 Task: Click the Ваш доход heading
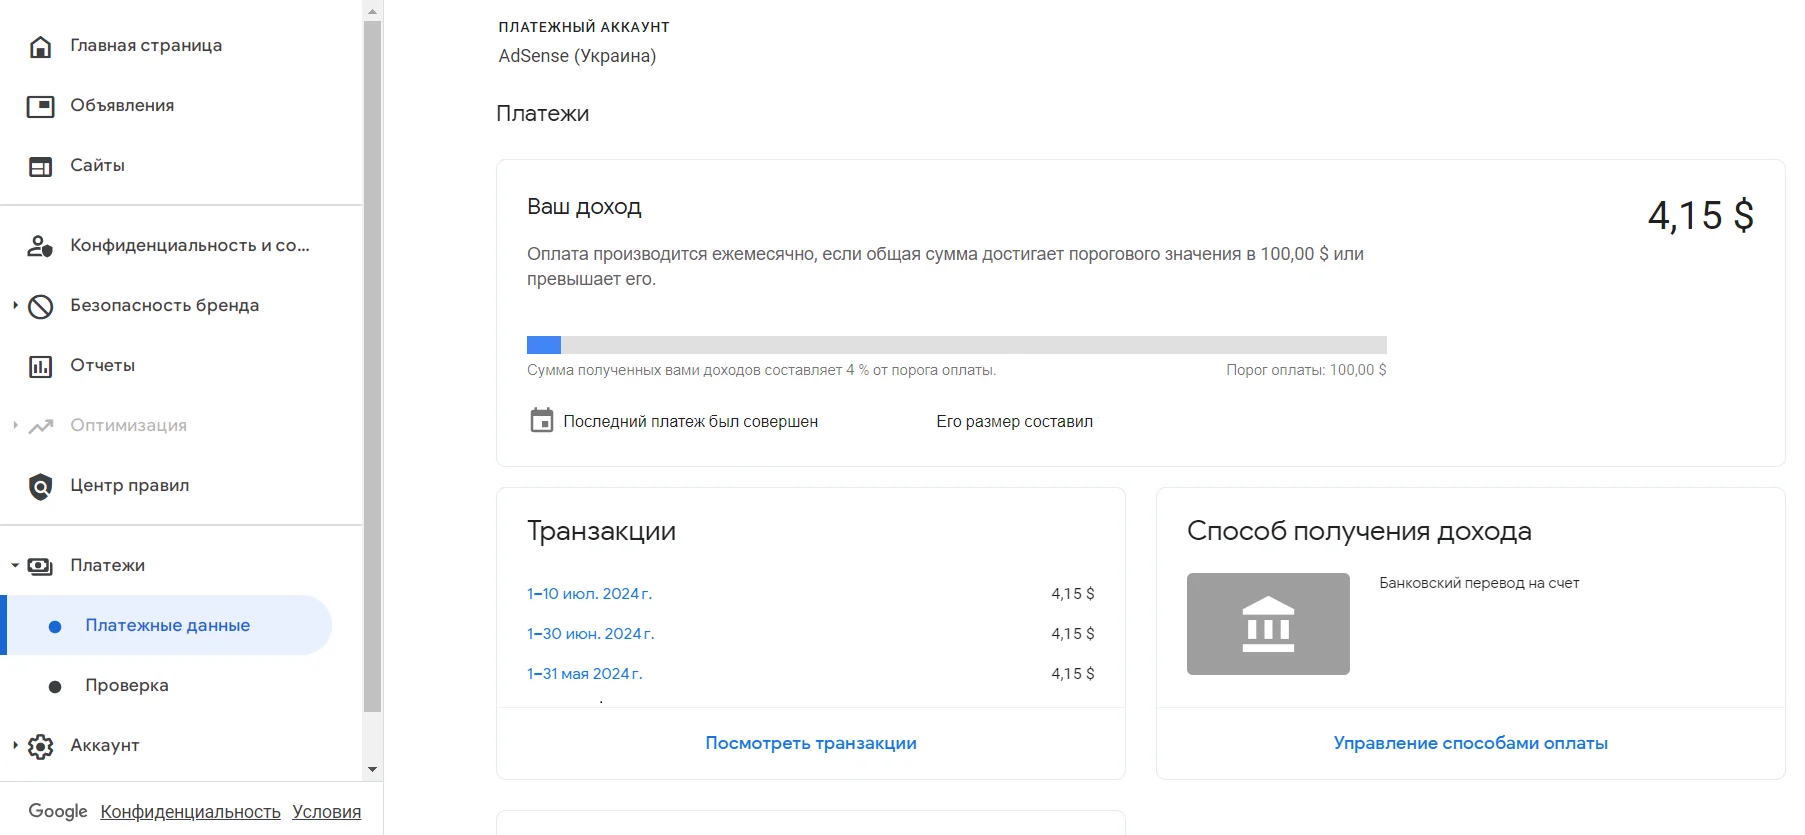(584, 207)
